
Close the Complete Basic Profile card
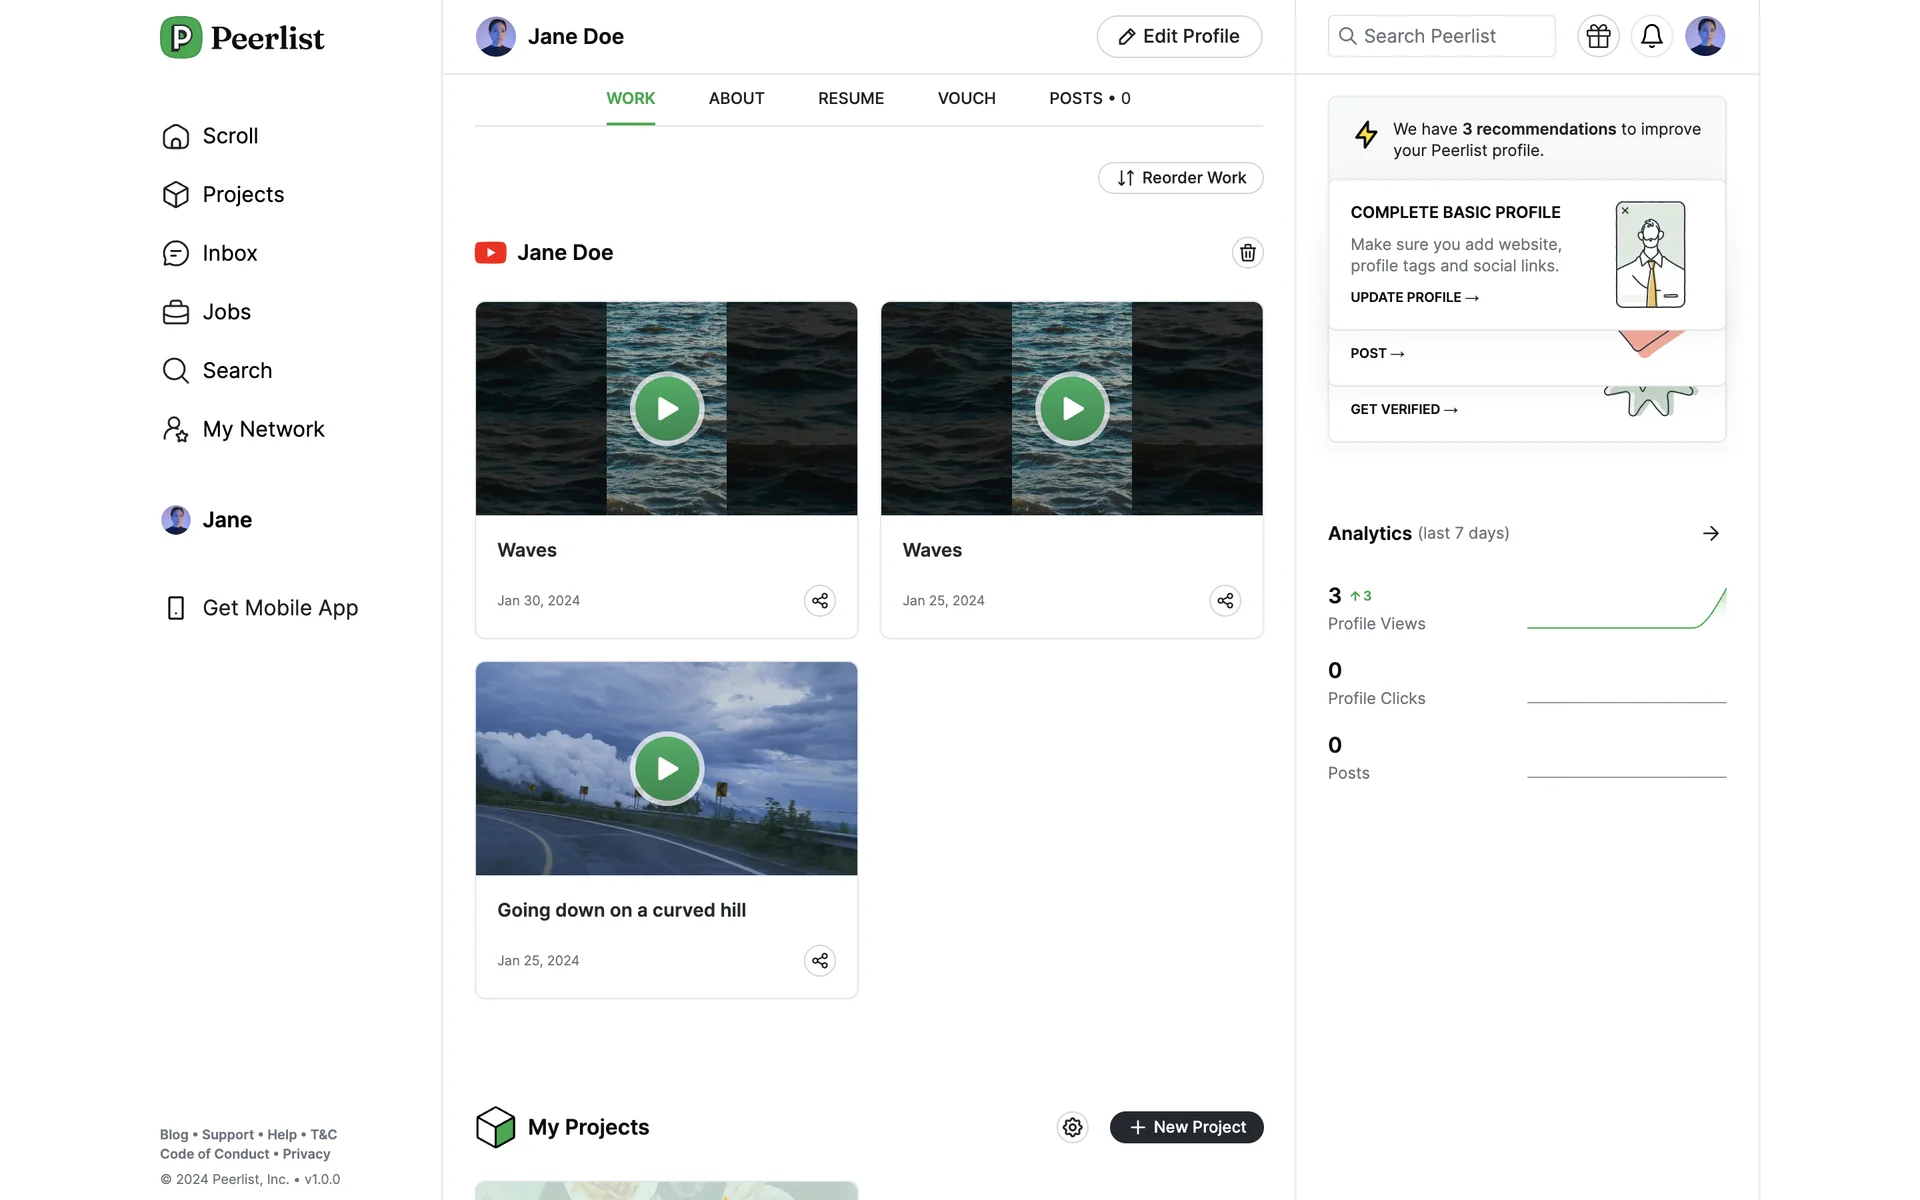pos(1625,211)
